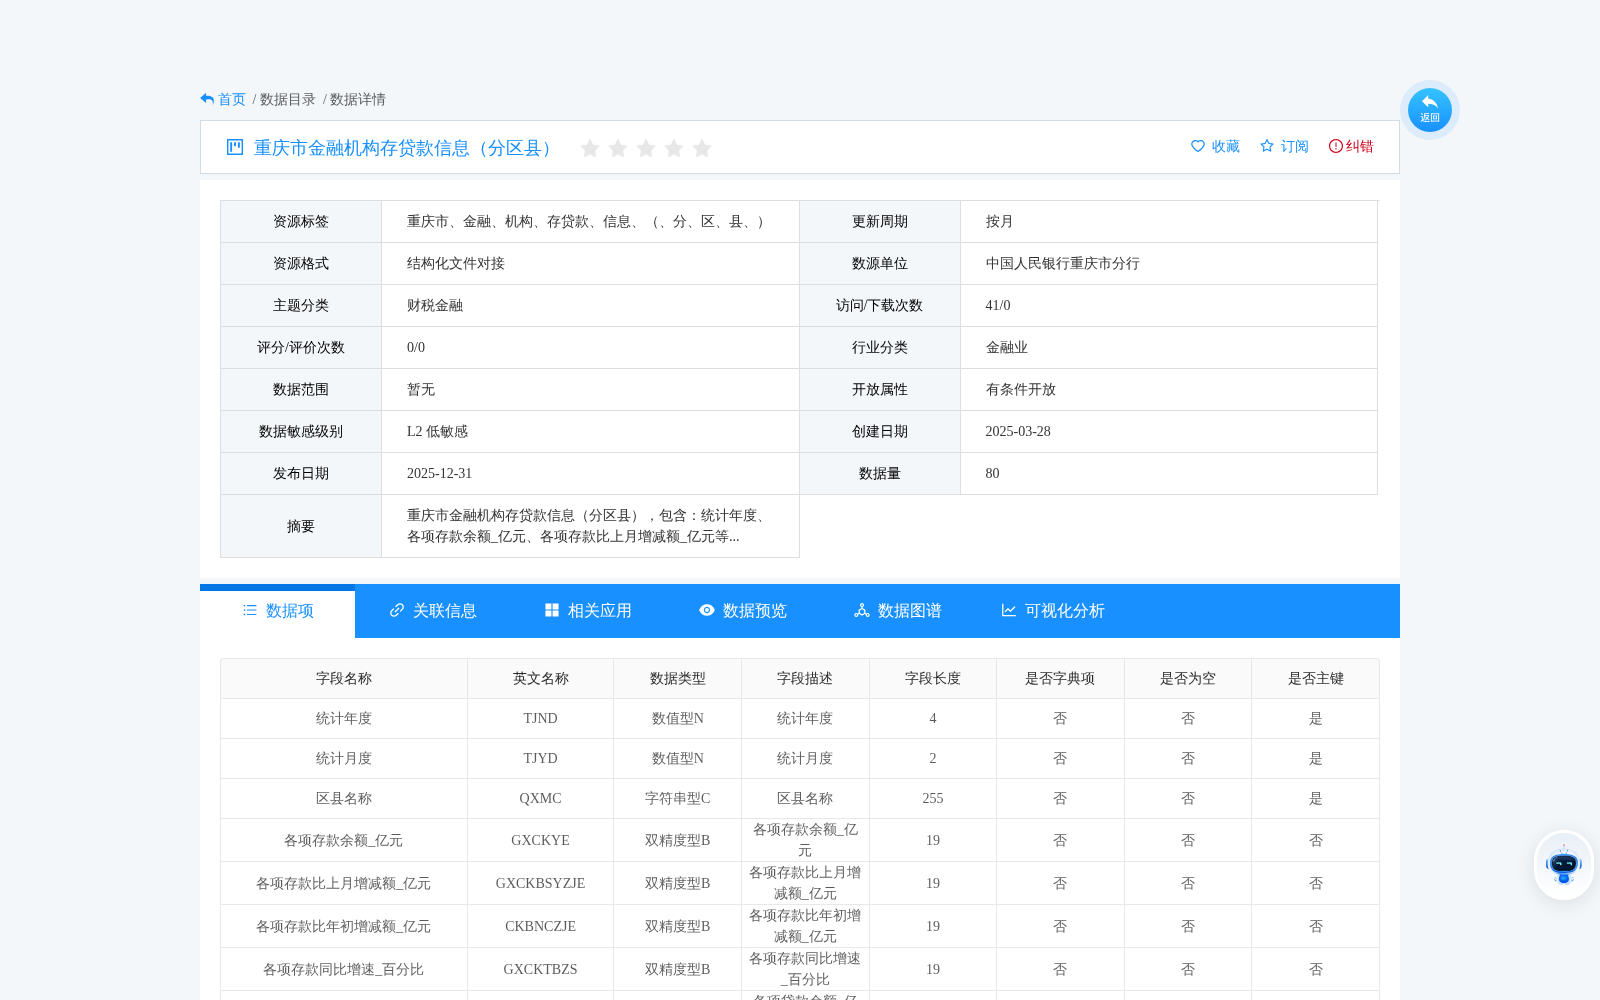Click the 41/0 visits/downloads value
Image resolution: width=1600 pixels, height=1000 pixels.
[998, 306]
